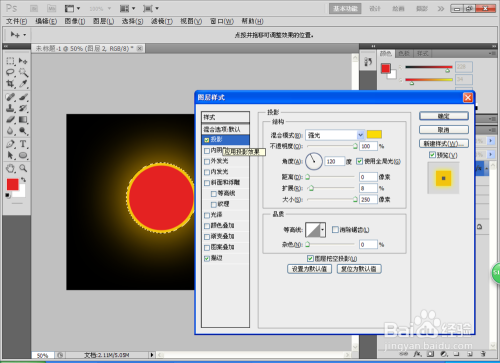Toggle 图层挖空投影 checkbox
The height and width of the screenshot is (363, 500).
(310, 258)
